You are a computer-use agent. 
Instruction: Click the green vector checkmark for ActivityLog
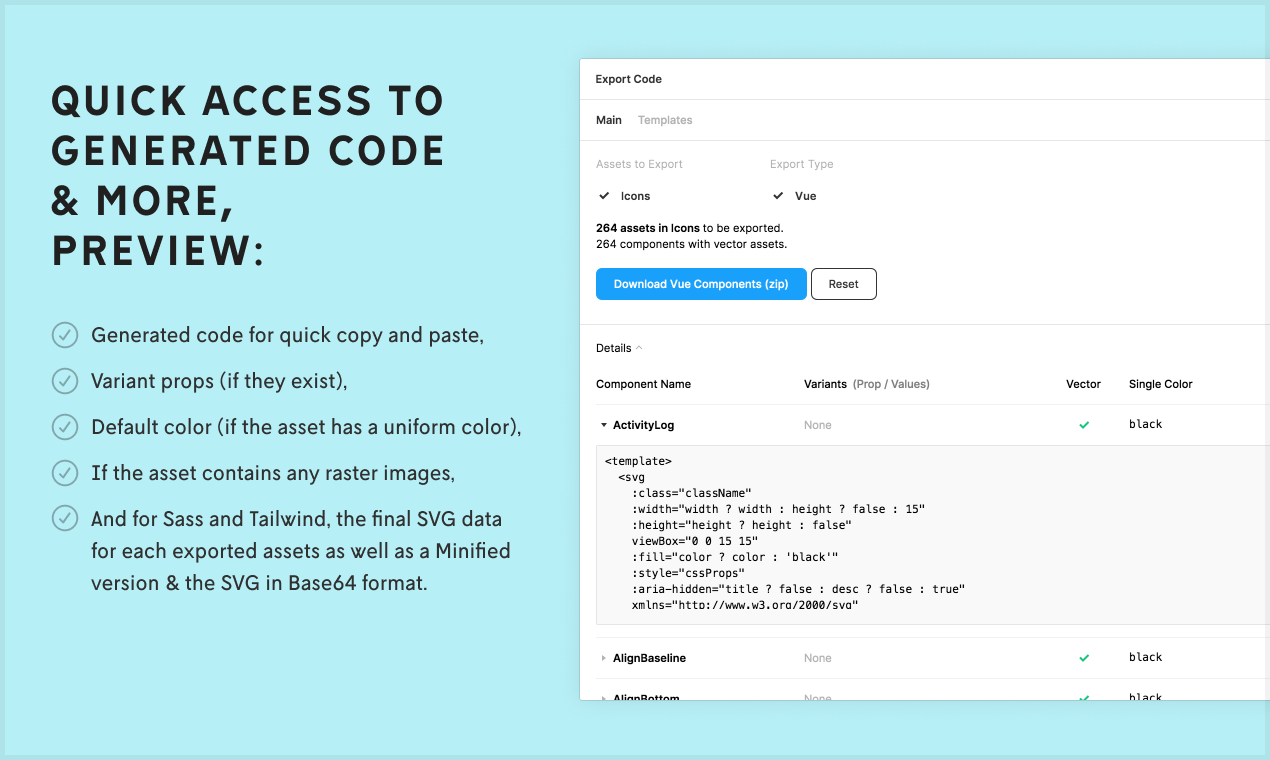click(x=1084, y=425)
